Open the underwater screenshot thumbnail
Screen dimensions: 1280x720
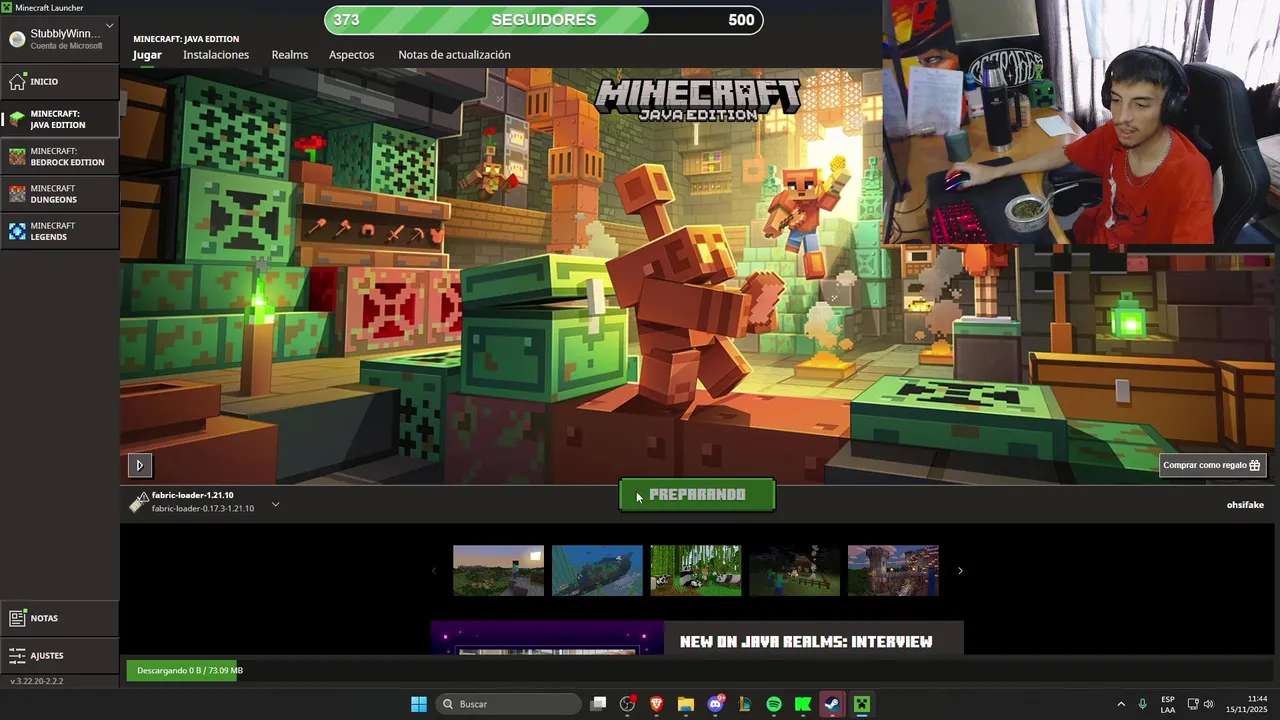point(597,570)
